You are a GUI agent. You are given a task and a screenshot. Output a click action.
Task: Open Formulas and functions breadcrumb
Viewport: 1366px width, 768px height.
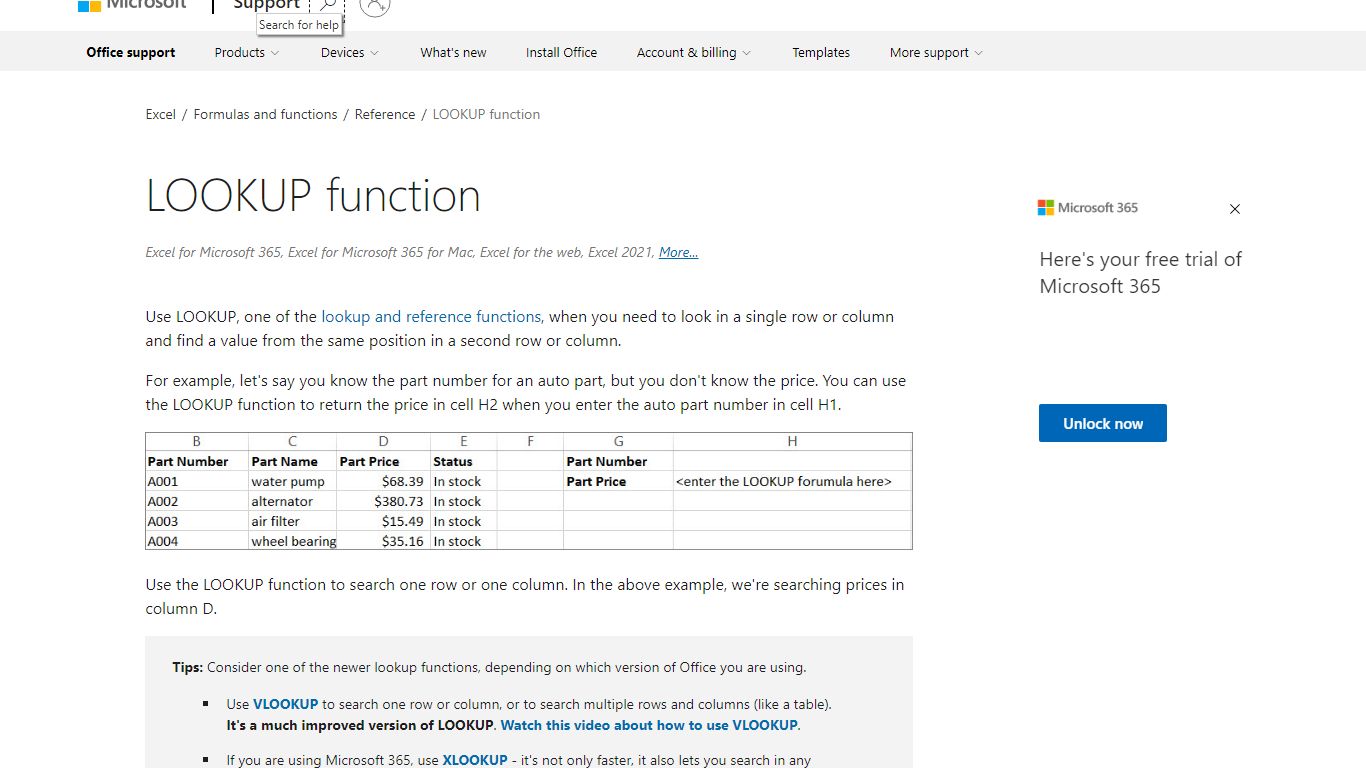click(265, 114)
